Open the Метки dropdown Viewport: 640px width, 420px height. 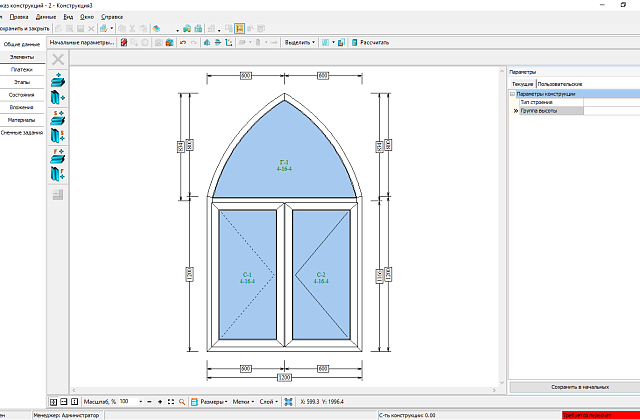pyautogui.click(x=243, y=402)
